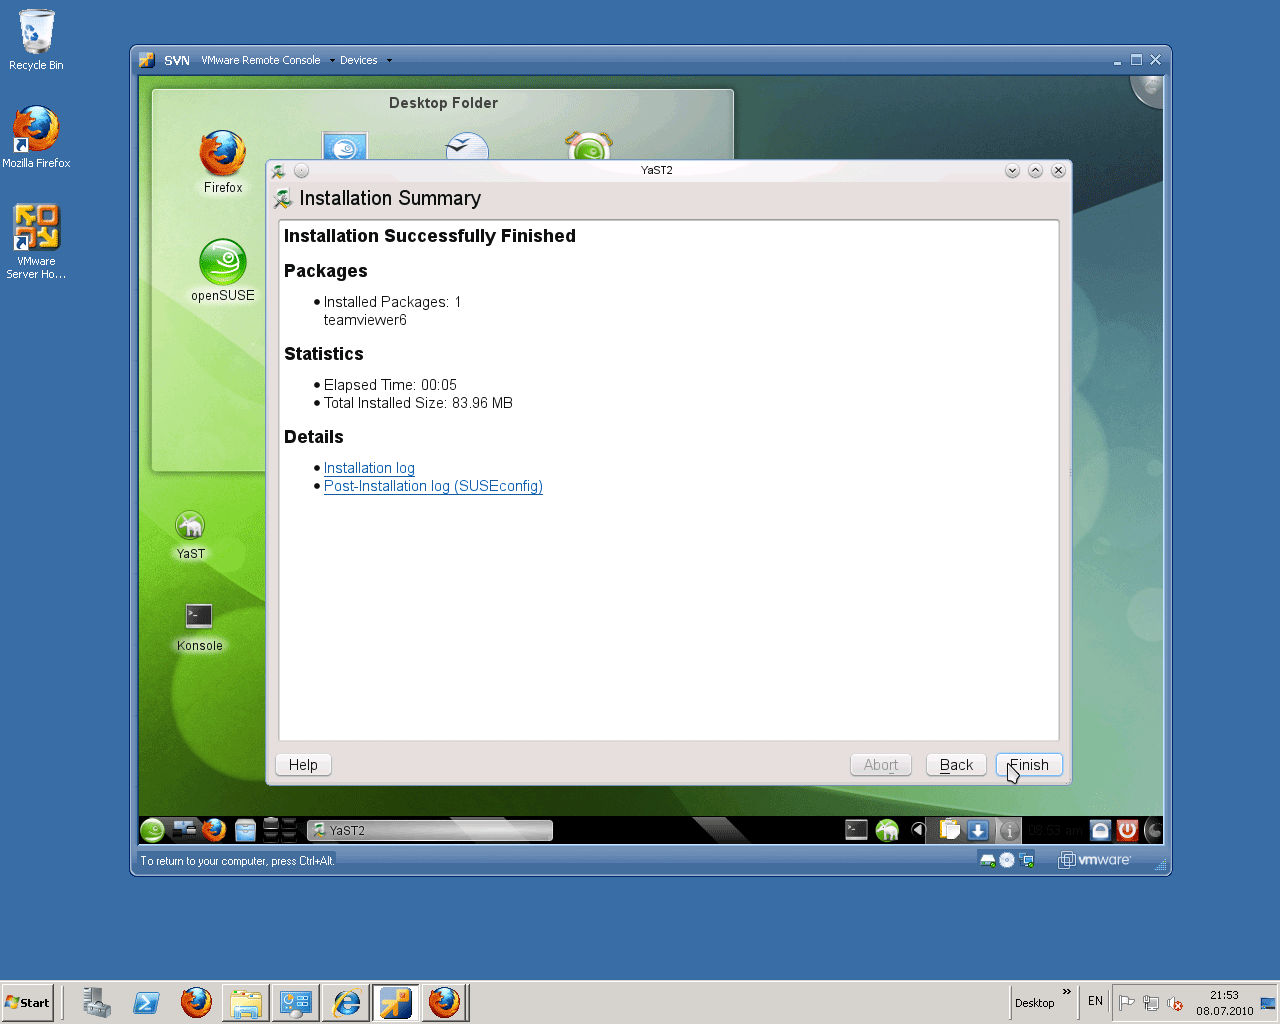Open the Installation log link

[369, 468]
